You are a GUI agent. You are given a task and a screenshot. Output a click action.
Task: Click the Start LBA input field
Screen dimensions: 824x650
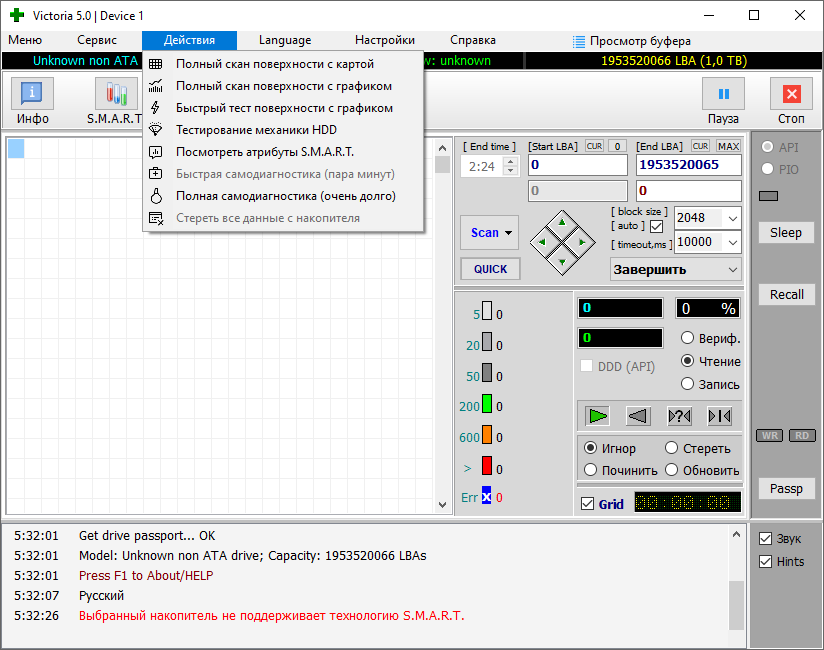578,165
